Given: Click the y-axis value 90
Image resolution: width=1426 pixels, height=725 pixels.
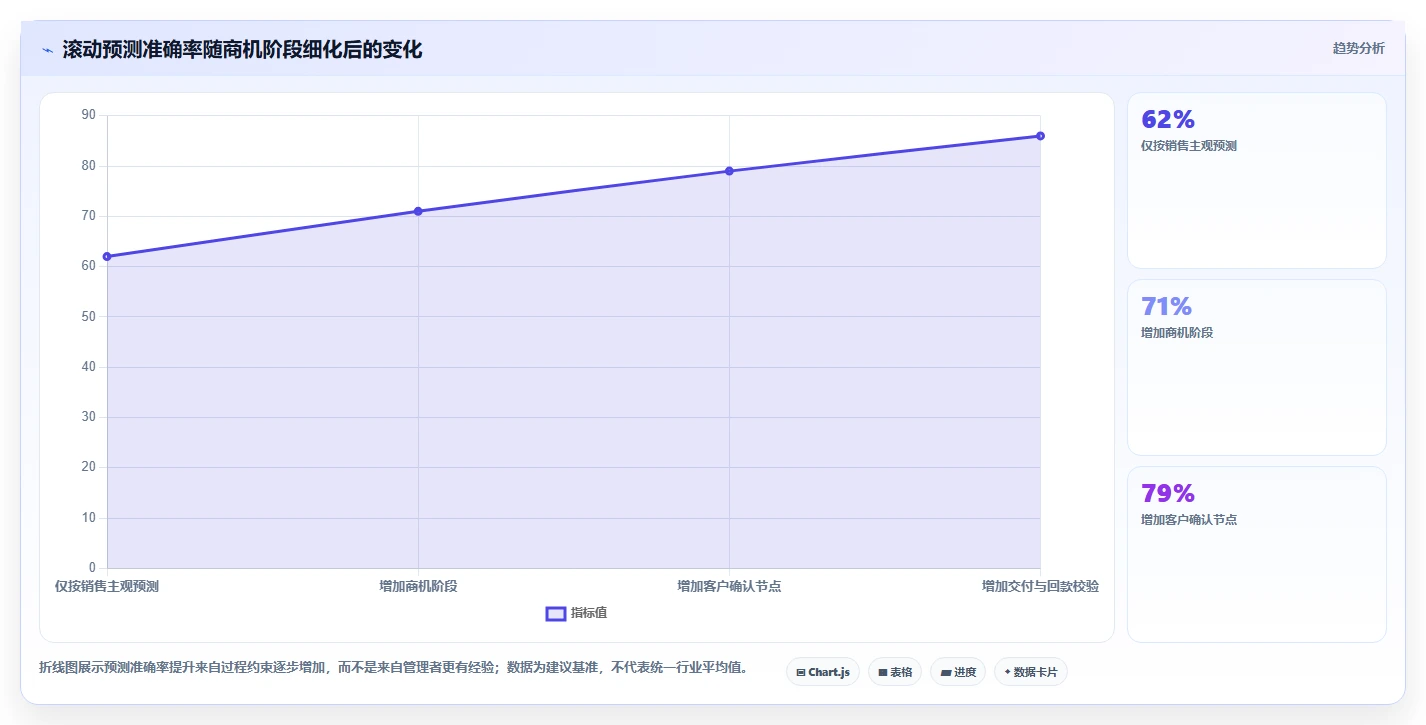Looking at the screenshot, I should 89,115.
